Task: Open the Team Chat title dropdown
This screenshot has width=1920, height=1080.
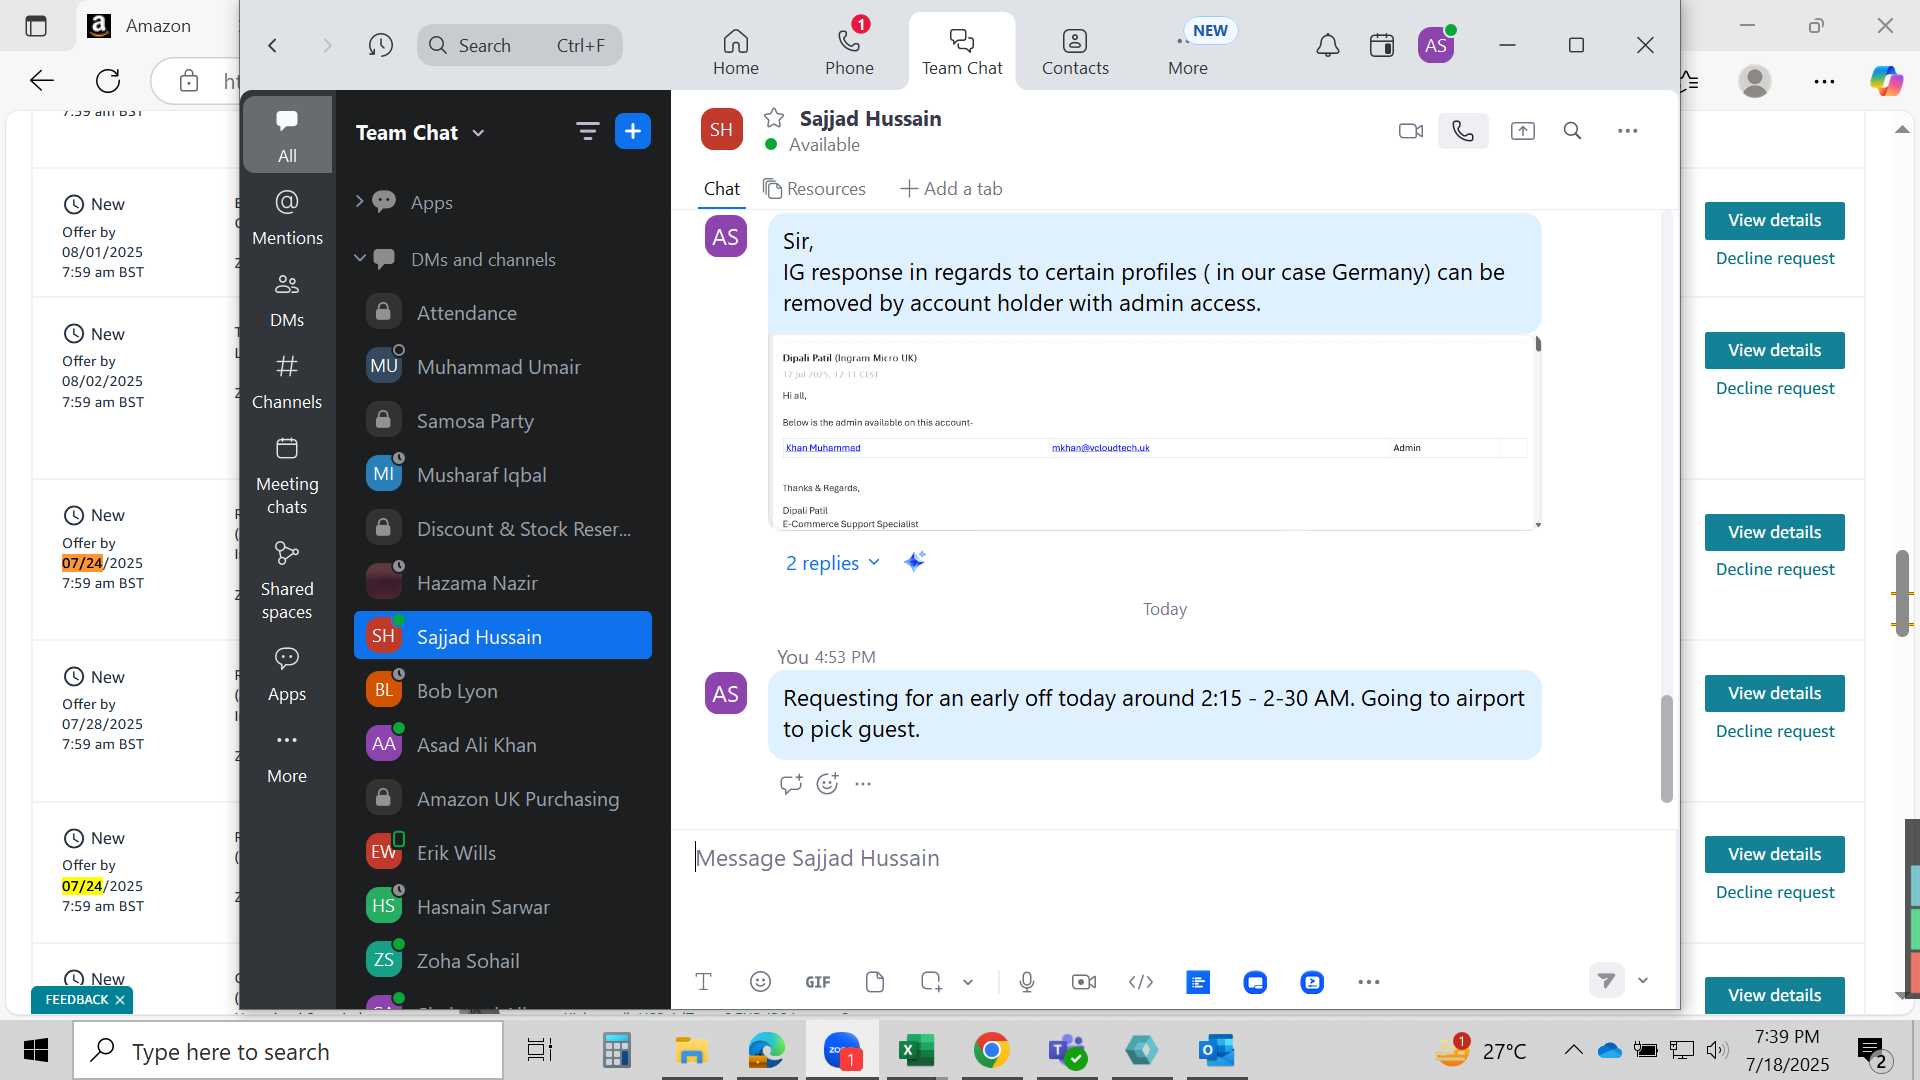Action: (421, 132)
